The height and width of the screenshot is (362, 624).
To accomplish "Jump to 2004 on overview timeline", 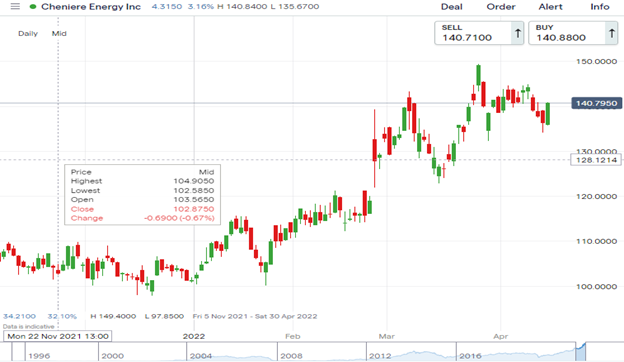I will click(201, 356).
